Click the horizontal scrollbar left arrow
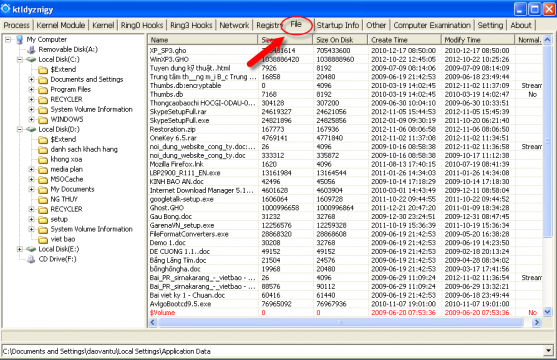557x360 pixels. point(153,322)
